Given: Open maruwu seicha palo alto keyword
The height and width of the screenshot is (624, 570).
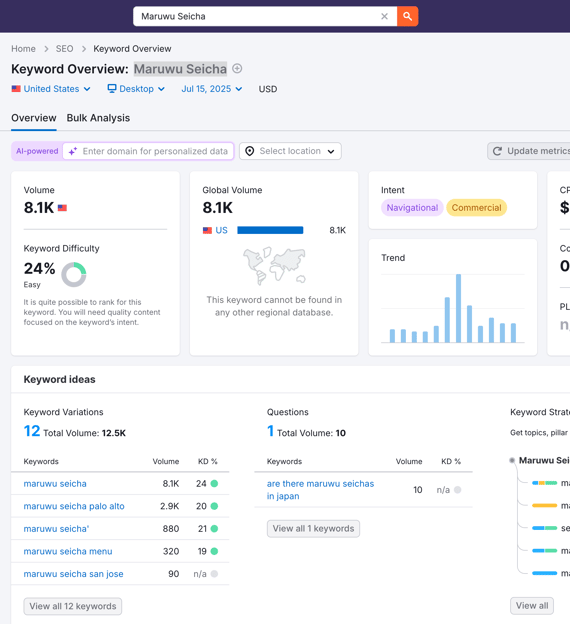Looking at the screenshot, I should (74, 506).
